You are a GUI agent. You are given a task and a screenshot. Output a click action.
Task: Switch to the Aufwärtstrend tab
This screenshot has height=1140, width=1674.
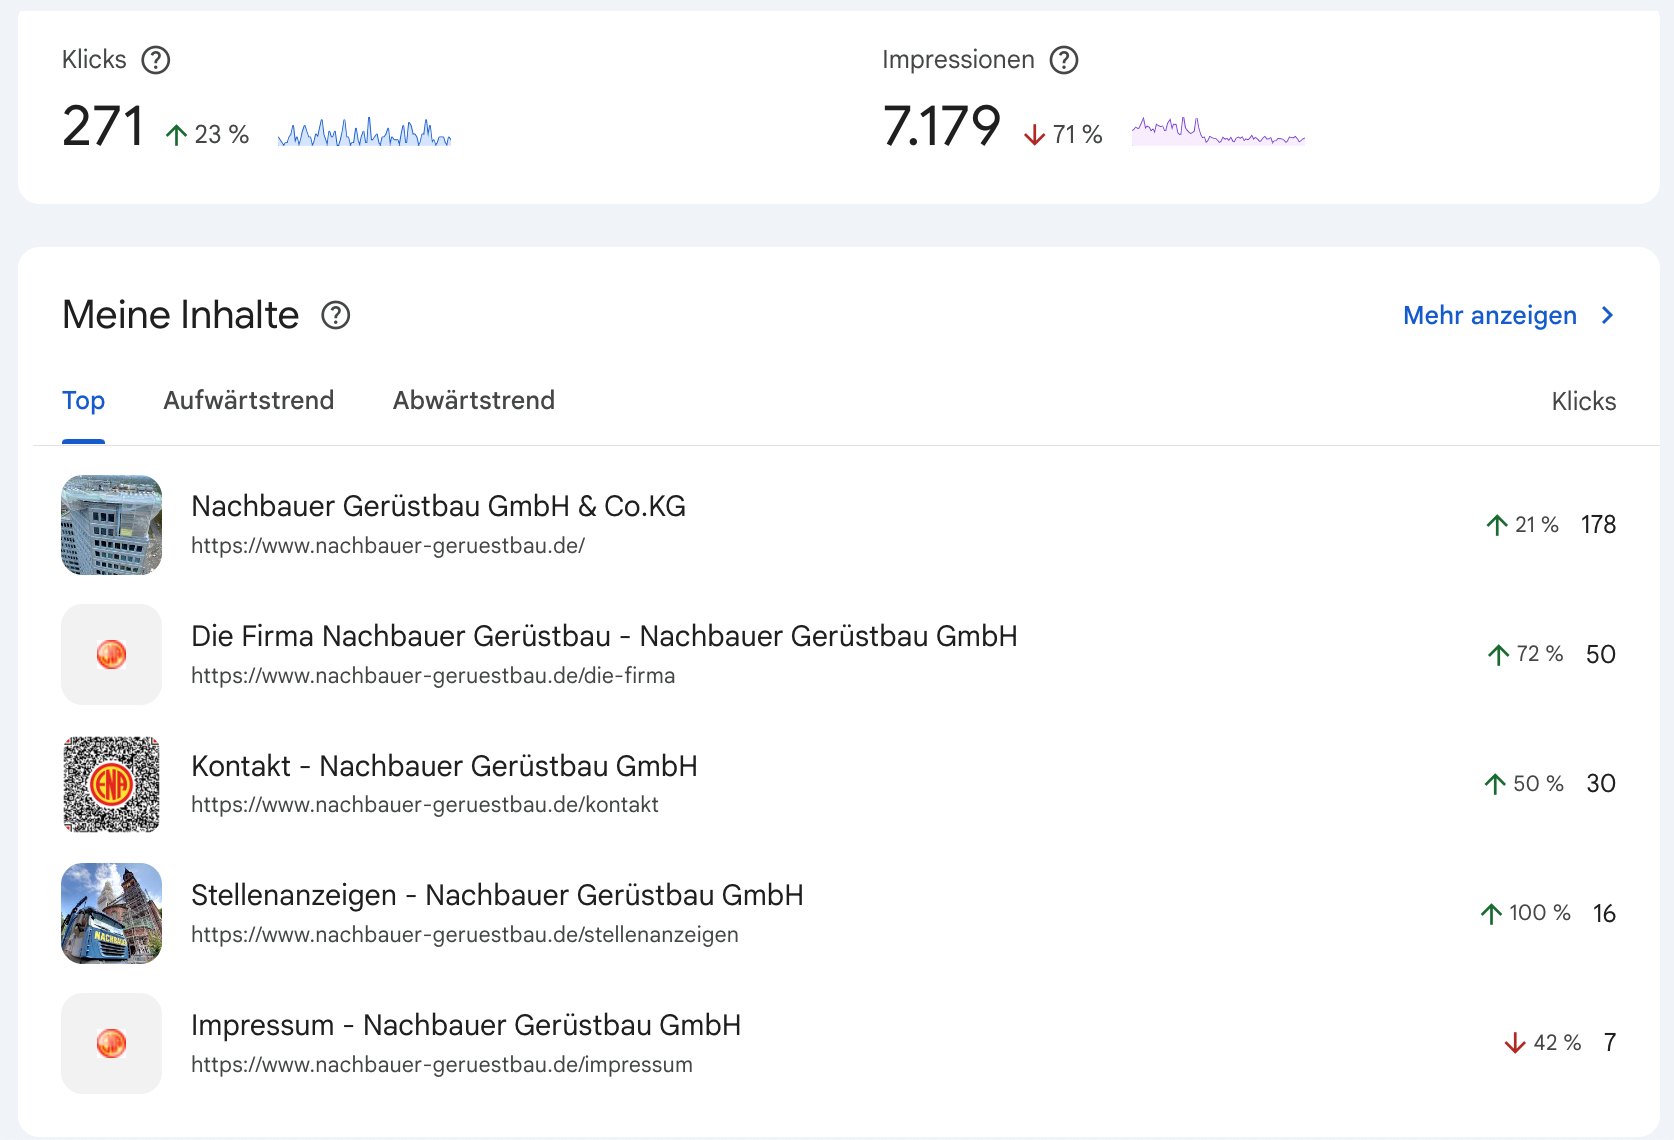[248, 401]
